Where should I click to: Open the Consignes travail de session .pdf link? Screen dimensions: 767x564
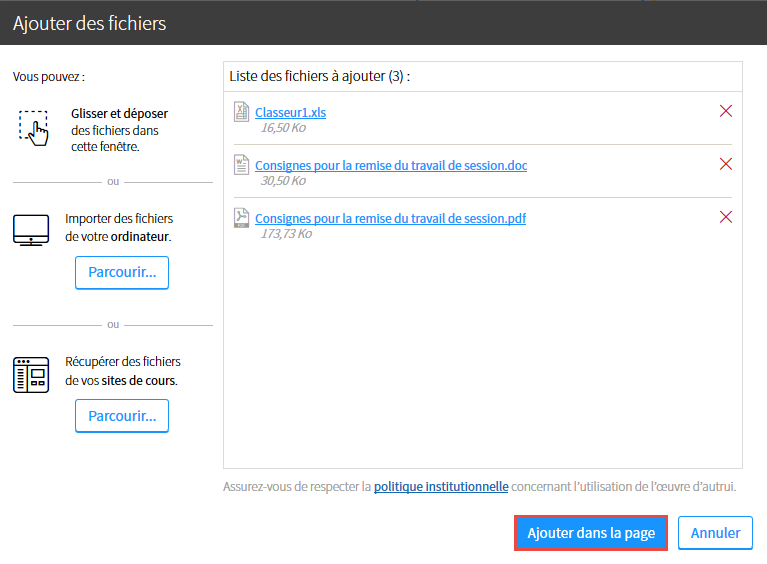(x=390, y=218)
